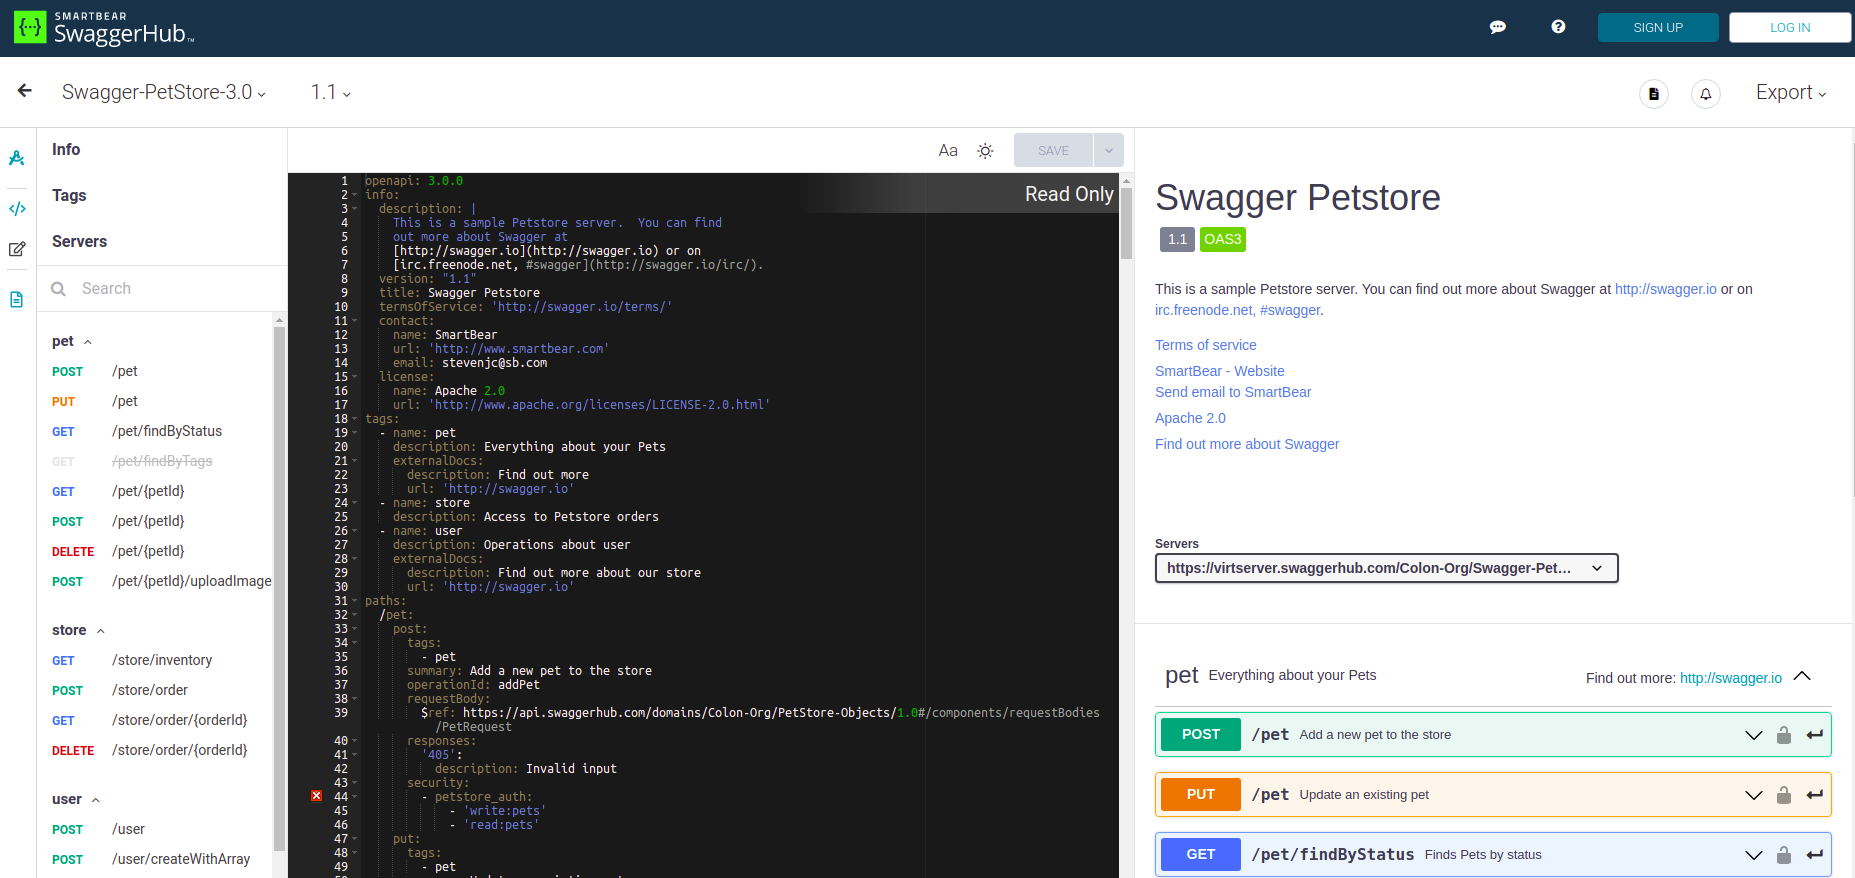This screenshot has height=878, width=1855.
Task: Click the back arrow next to Swagger-PetStore-3.0
Action: coord(25,91)
